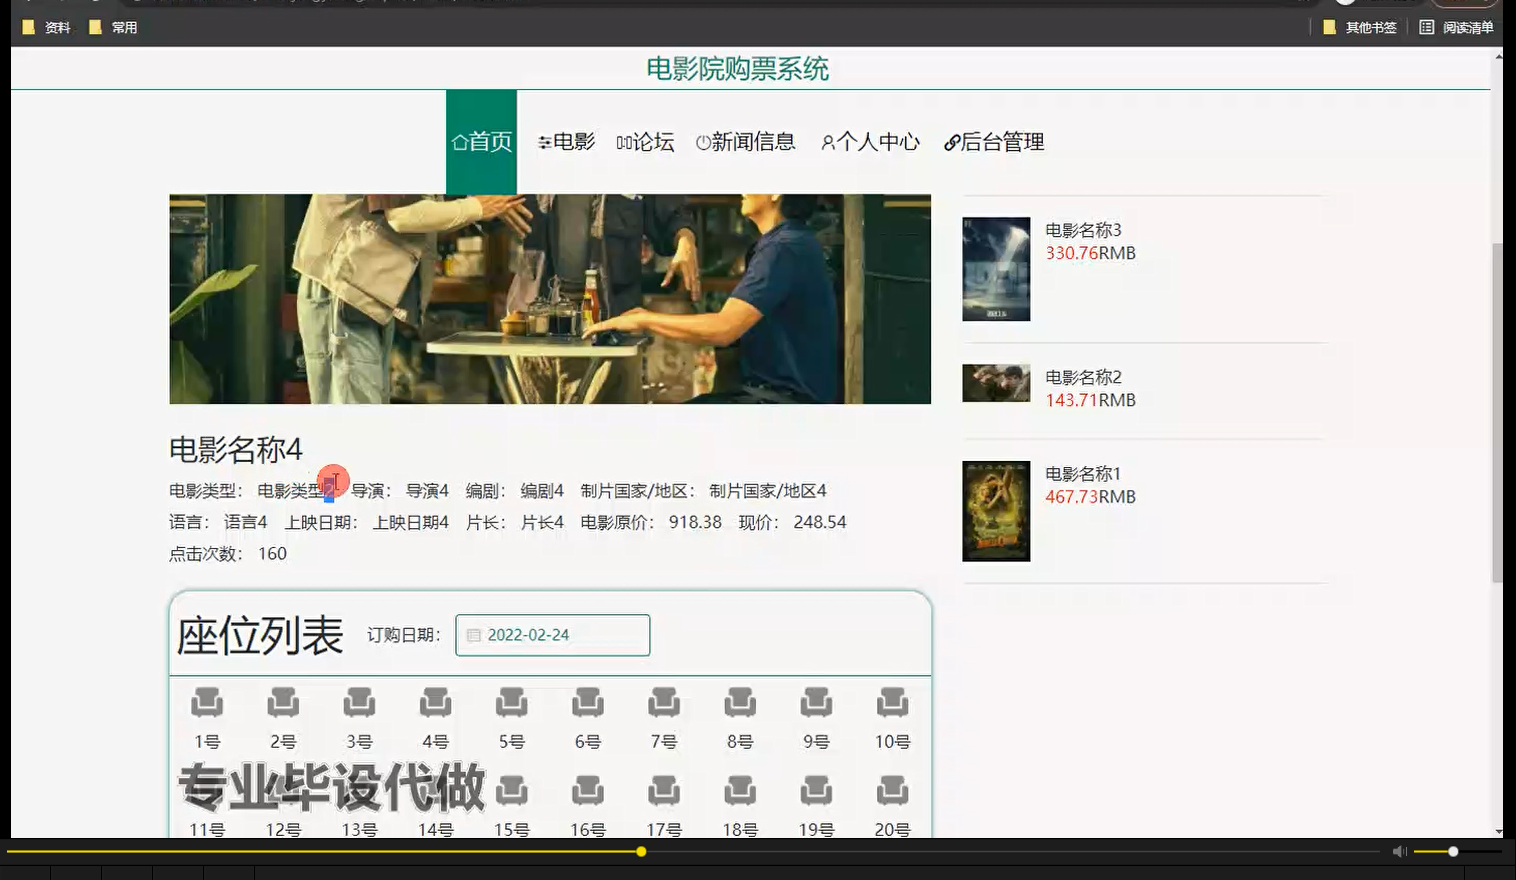Open 电影名称2 recommendation link

point(1083,377)
